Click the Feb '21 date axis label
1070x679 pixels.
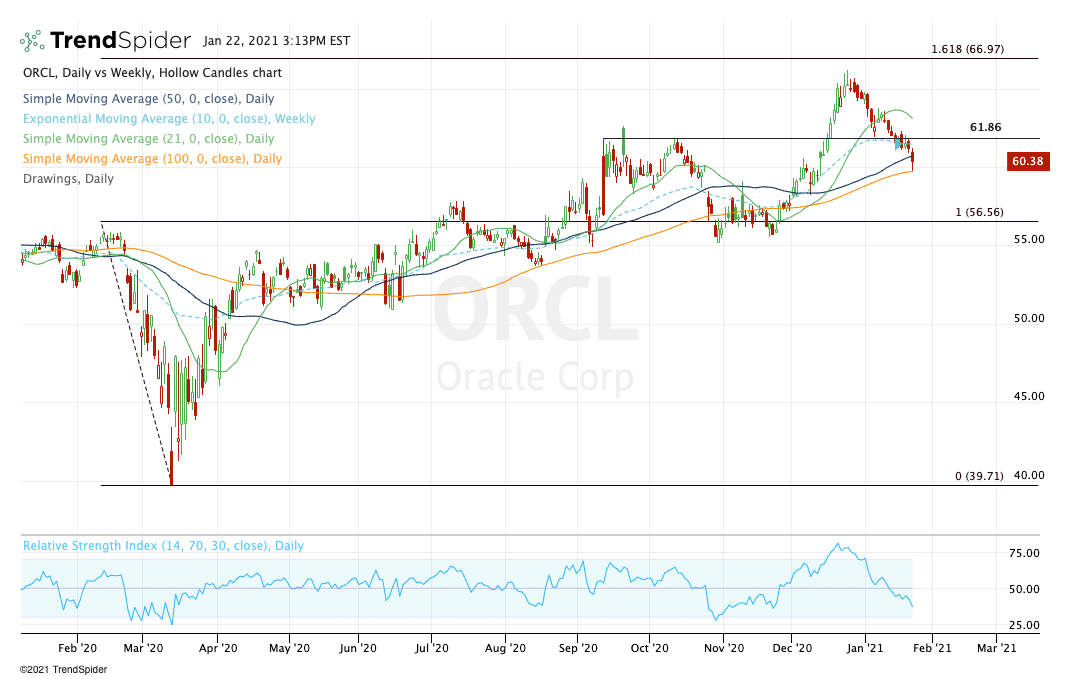click(x=932, y=648)
